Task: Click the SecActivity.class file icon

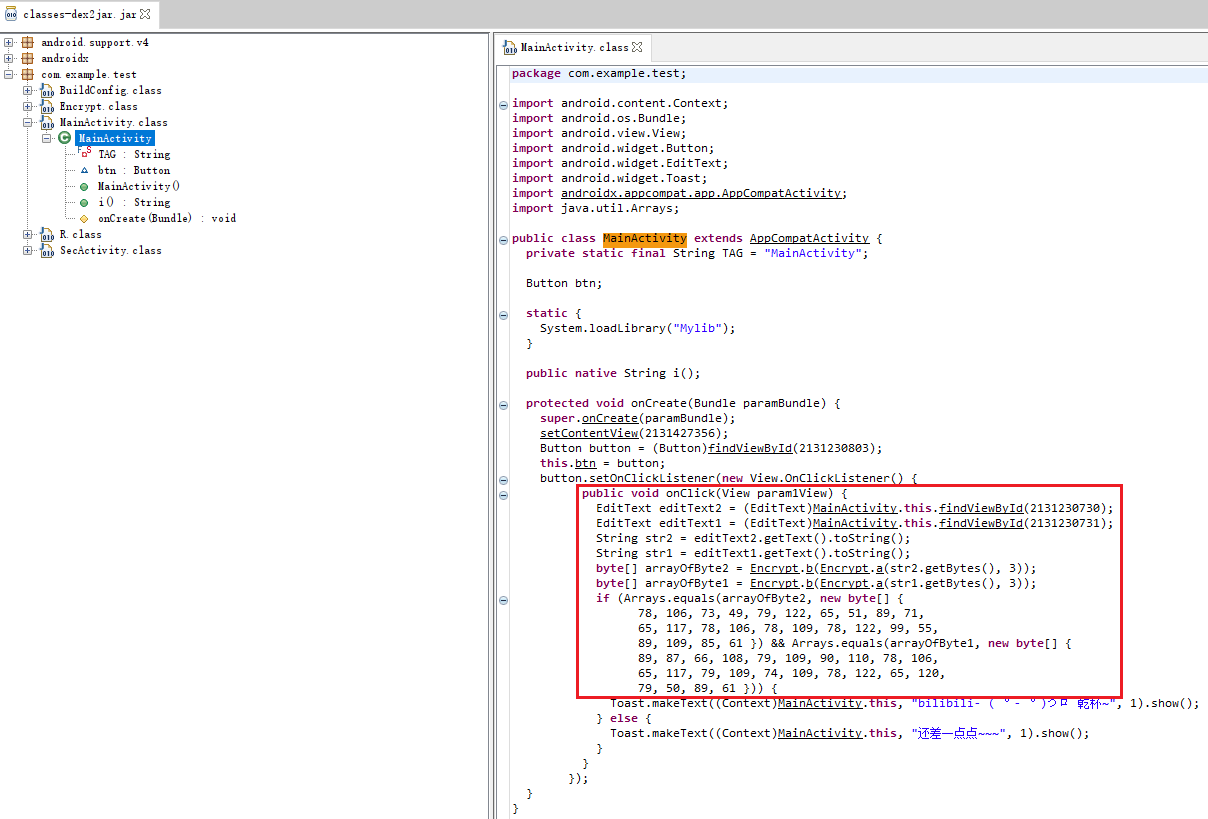Action: [46, 251]
